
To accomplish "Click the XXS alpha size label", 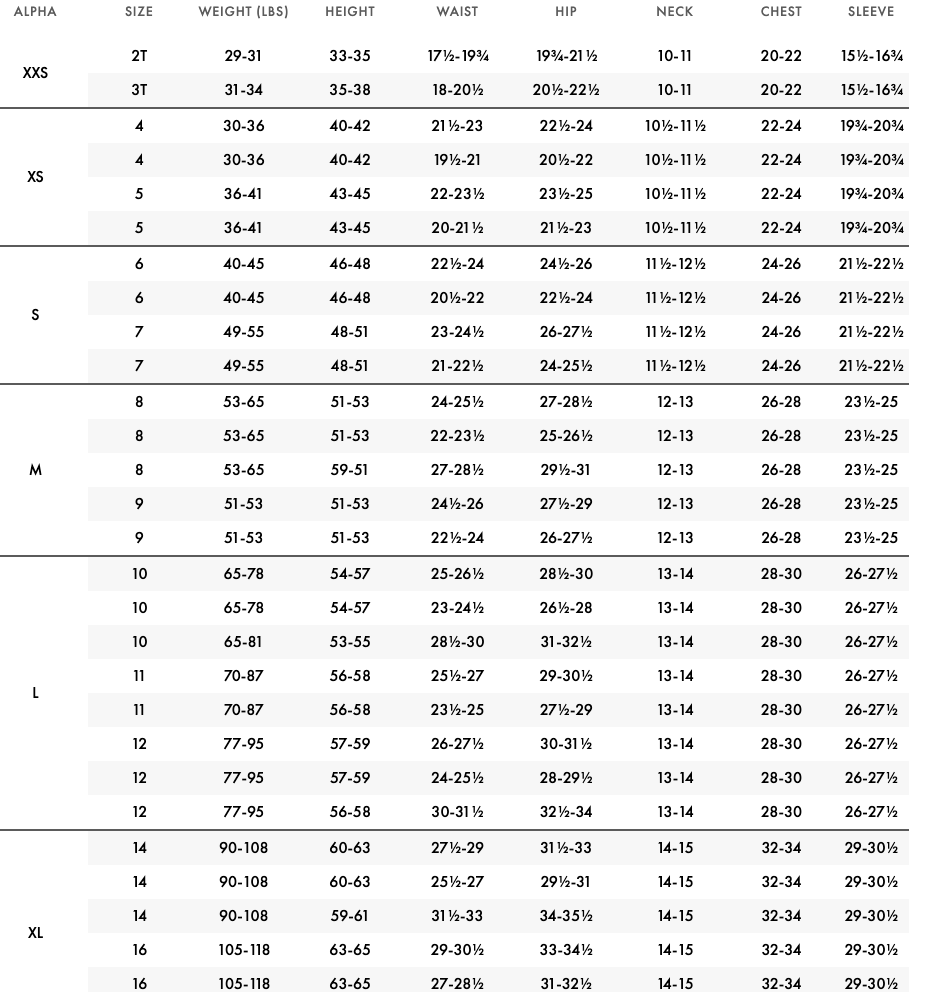I will click(35, 73).
